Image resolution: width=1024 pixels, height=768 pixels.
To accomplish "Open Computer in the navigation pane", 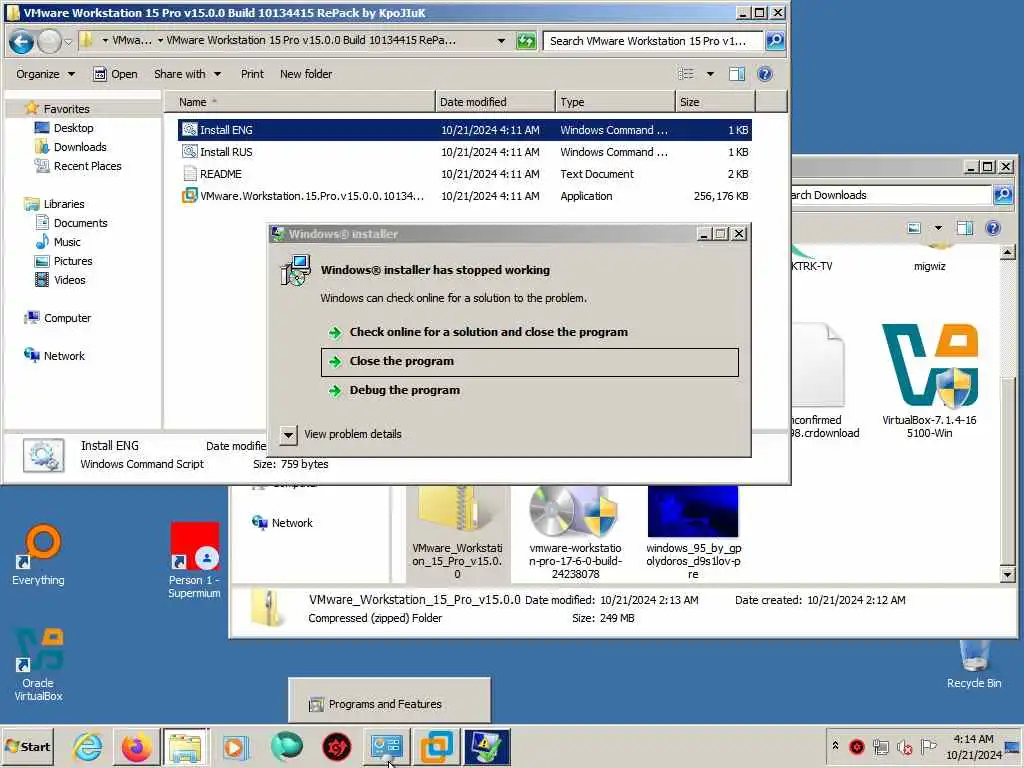I will [x=57, y=318].
